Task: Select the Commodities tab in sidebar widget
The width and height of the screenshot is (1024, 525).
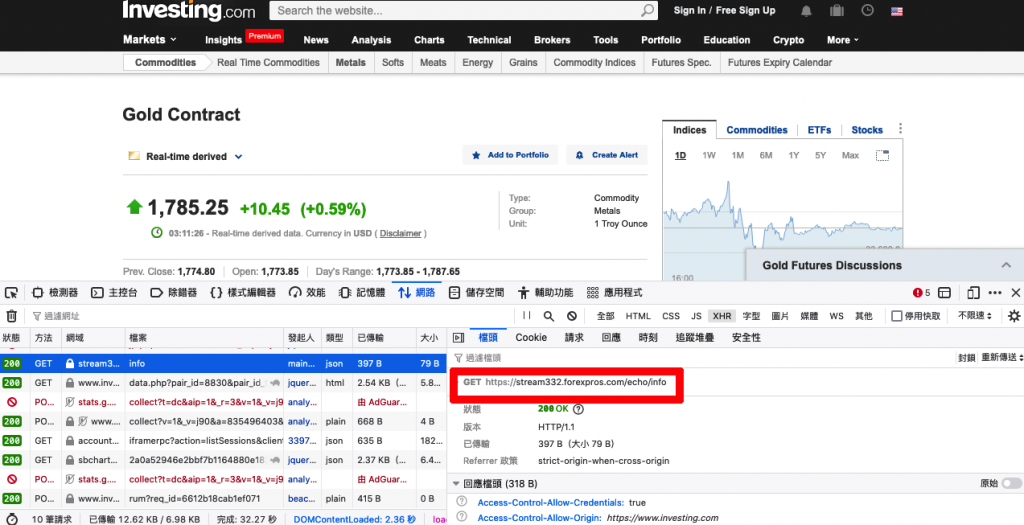Action: click(x=757, y=130)
